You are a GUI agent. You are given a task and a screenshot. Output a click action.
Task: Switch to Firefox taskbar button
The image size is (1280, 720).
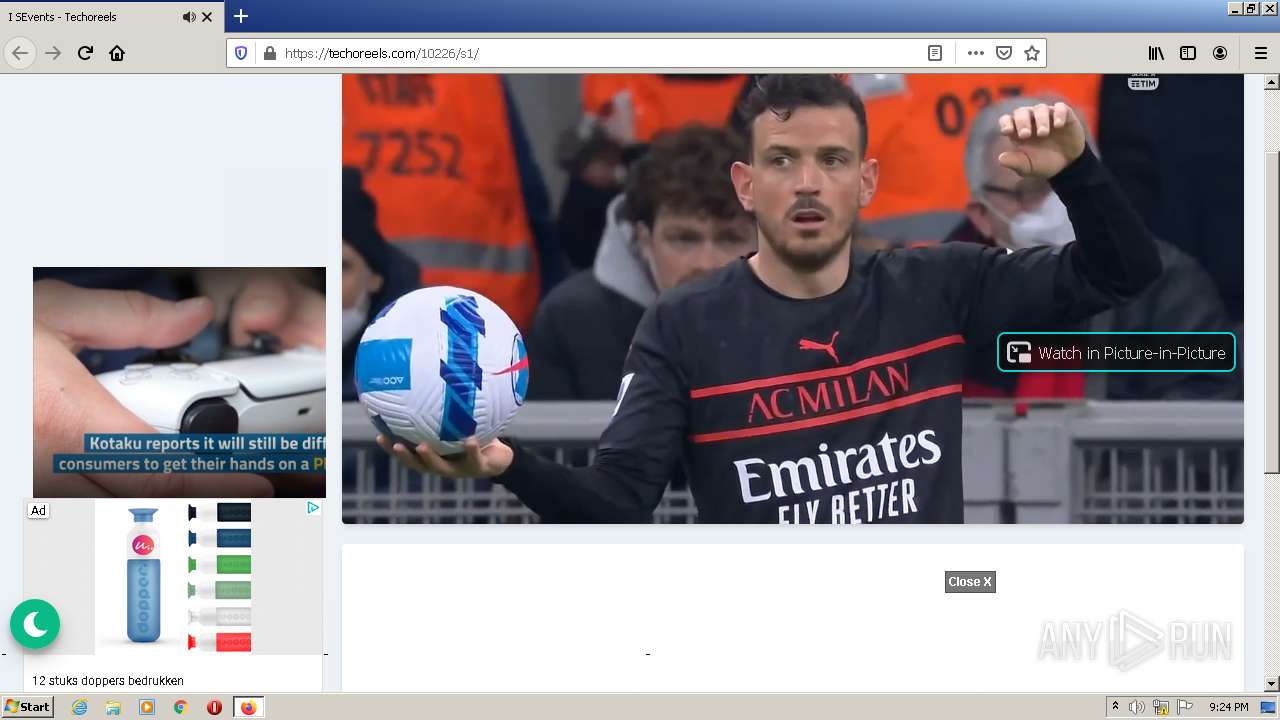(x=248, y=707)
